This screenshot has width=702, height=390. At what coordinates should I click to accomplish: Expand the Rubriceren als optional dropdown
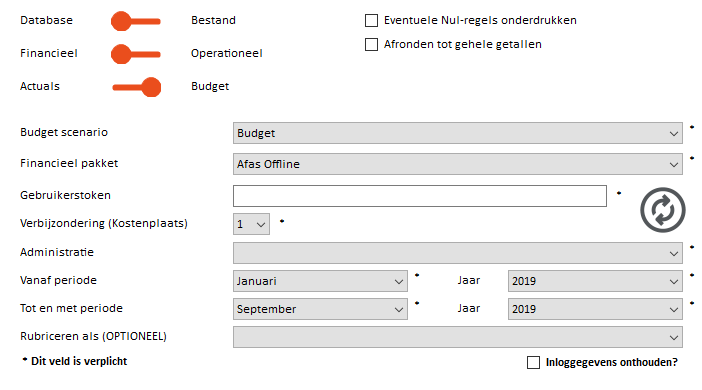point(458,337)
